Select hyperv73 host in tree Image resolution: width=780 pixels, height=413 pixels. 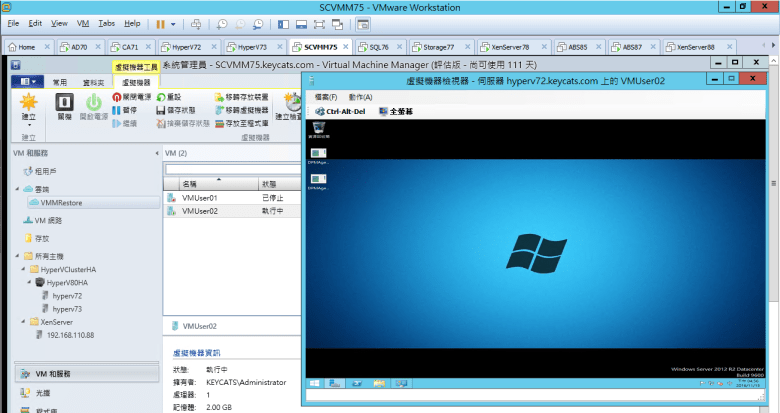tap(66, 309)
